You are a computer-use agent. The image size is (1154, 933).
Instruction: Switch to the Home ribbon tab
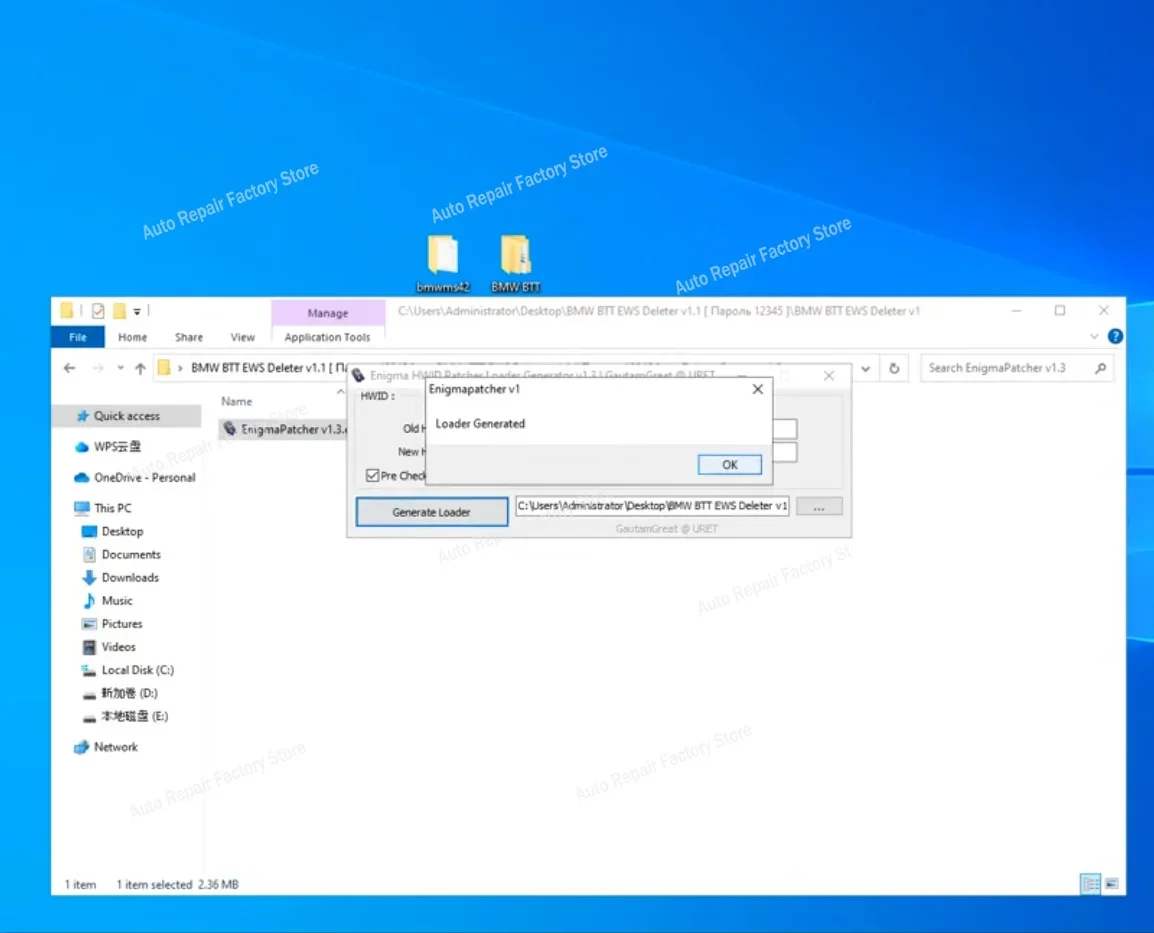(x=132, y=337)
